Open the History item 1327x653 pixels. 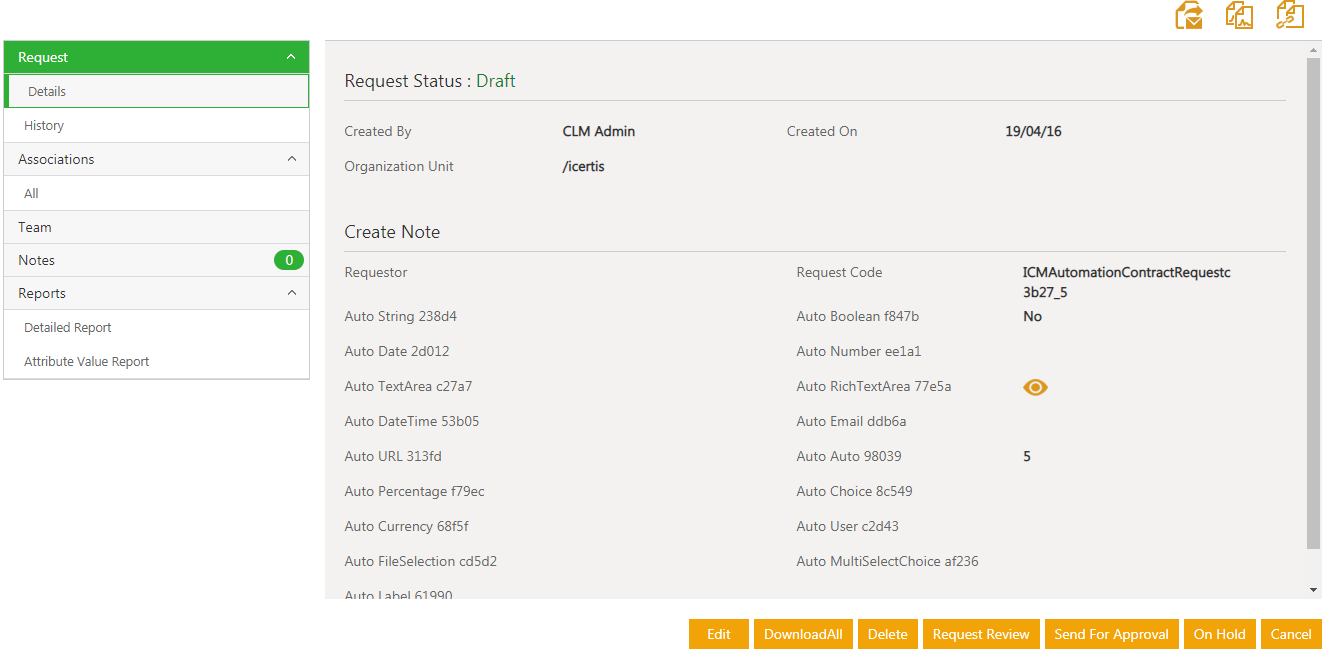pos(44,126)
